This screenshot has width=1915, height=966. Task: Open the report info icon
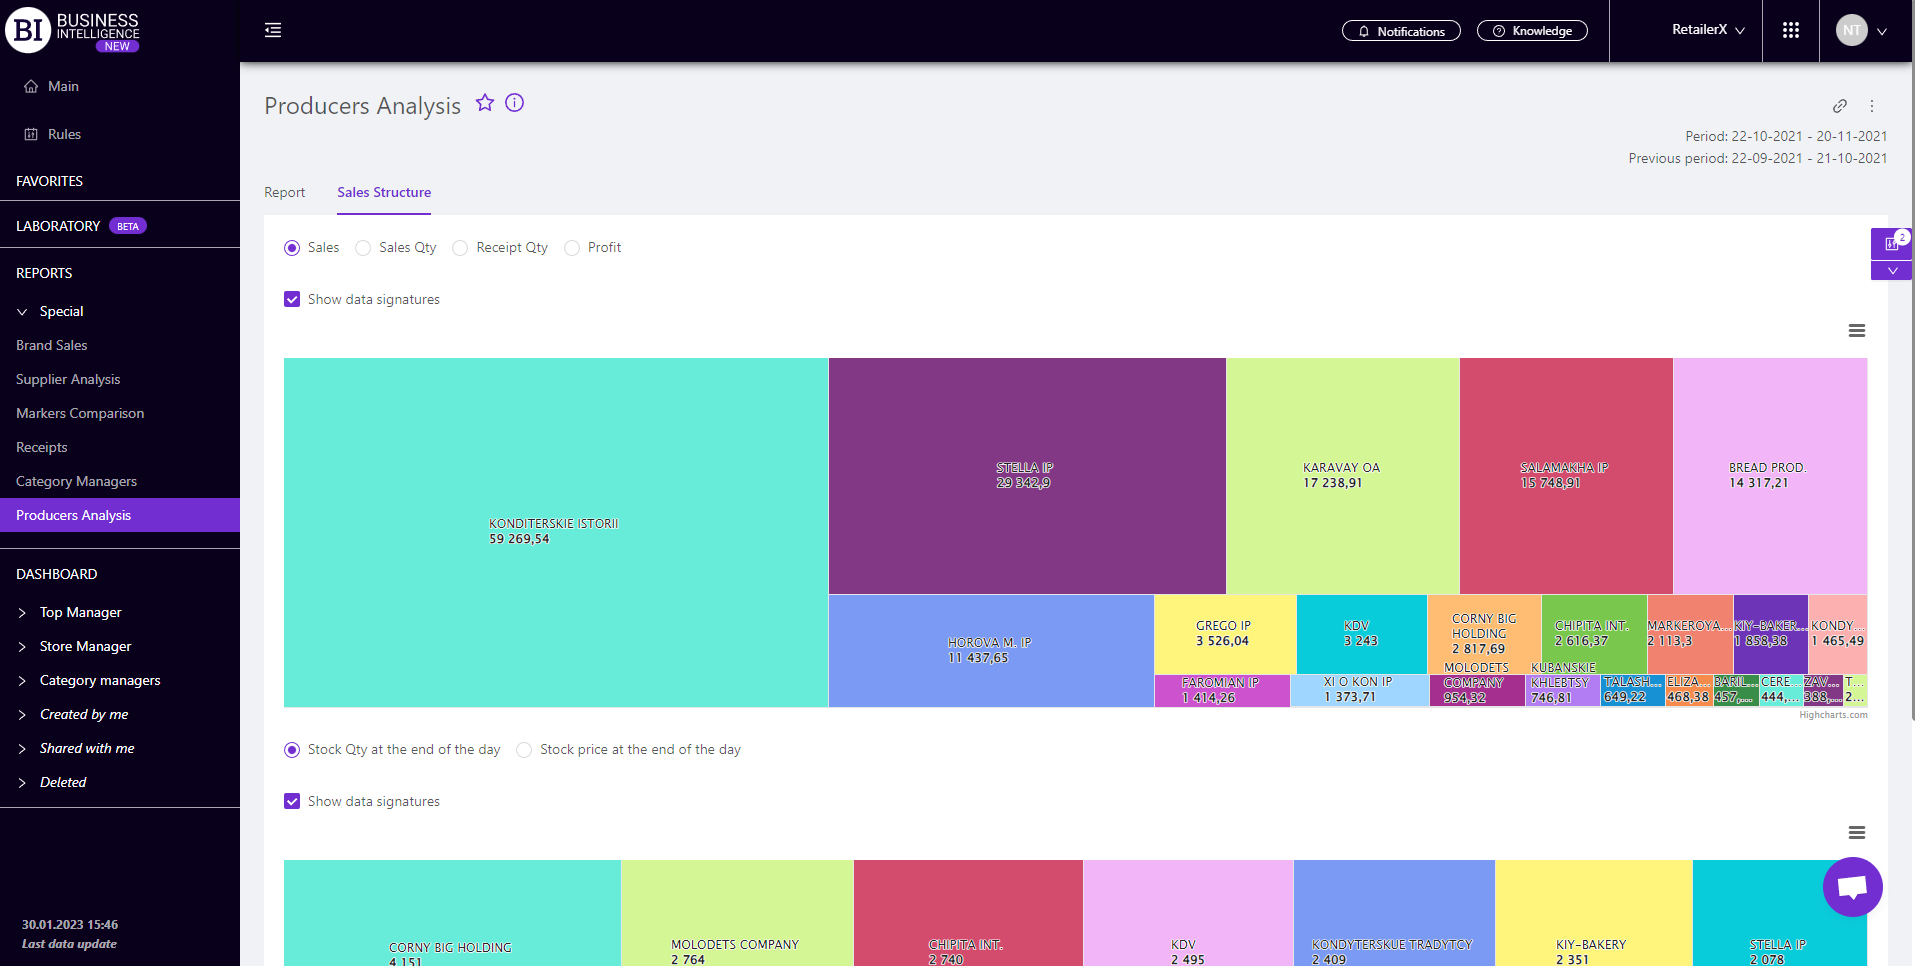pyautogui.click(x=514, y=103)
